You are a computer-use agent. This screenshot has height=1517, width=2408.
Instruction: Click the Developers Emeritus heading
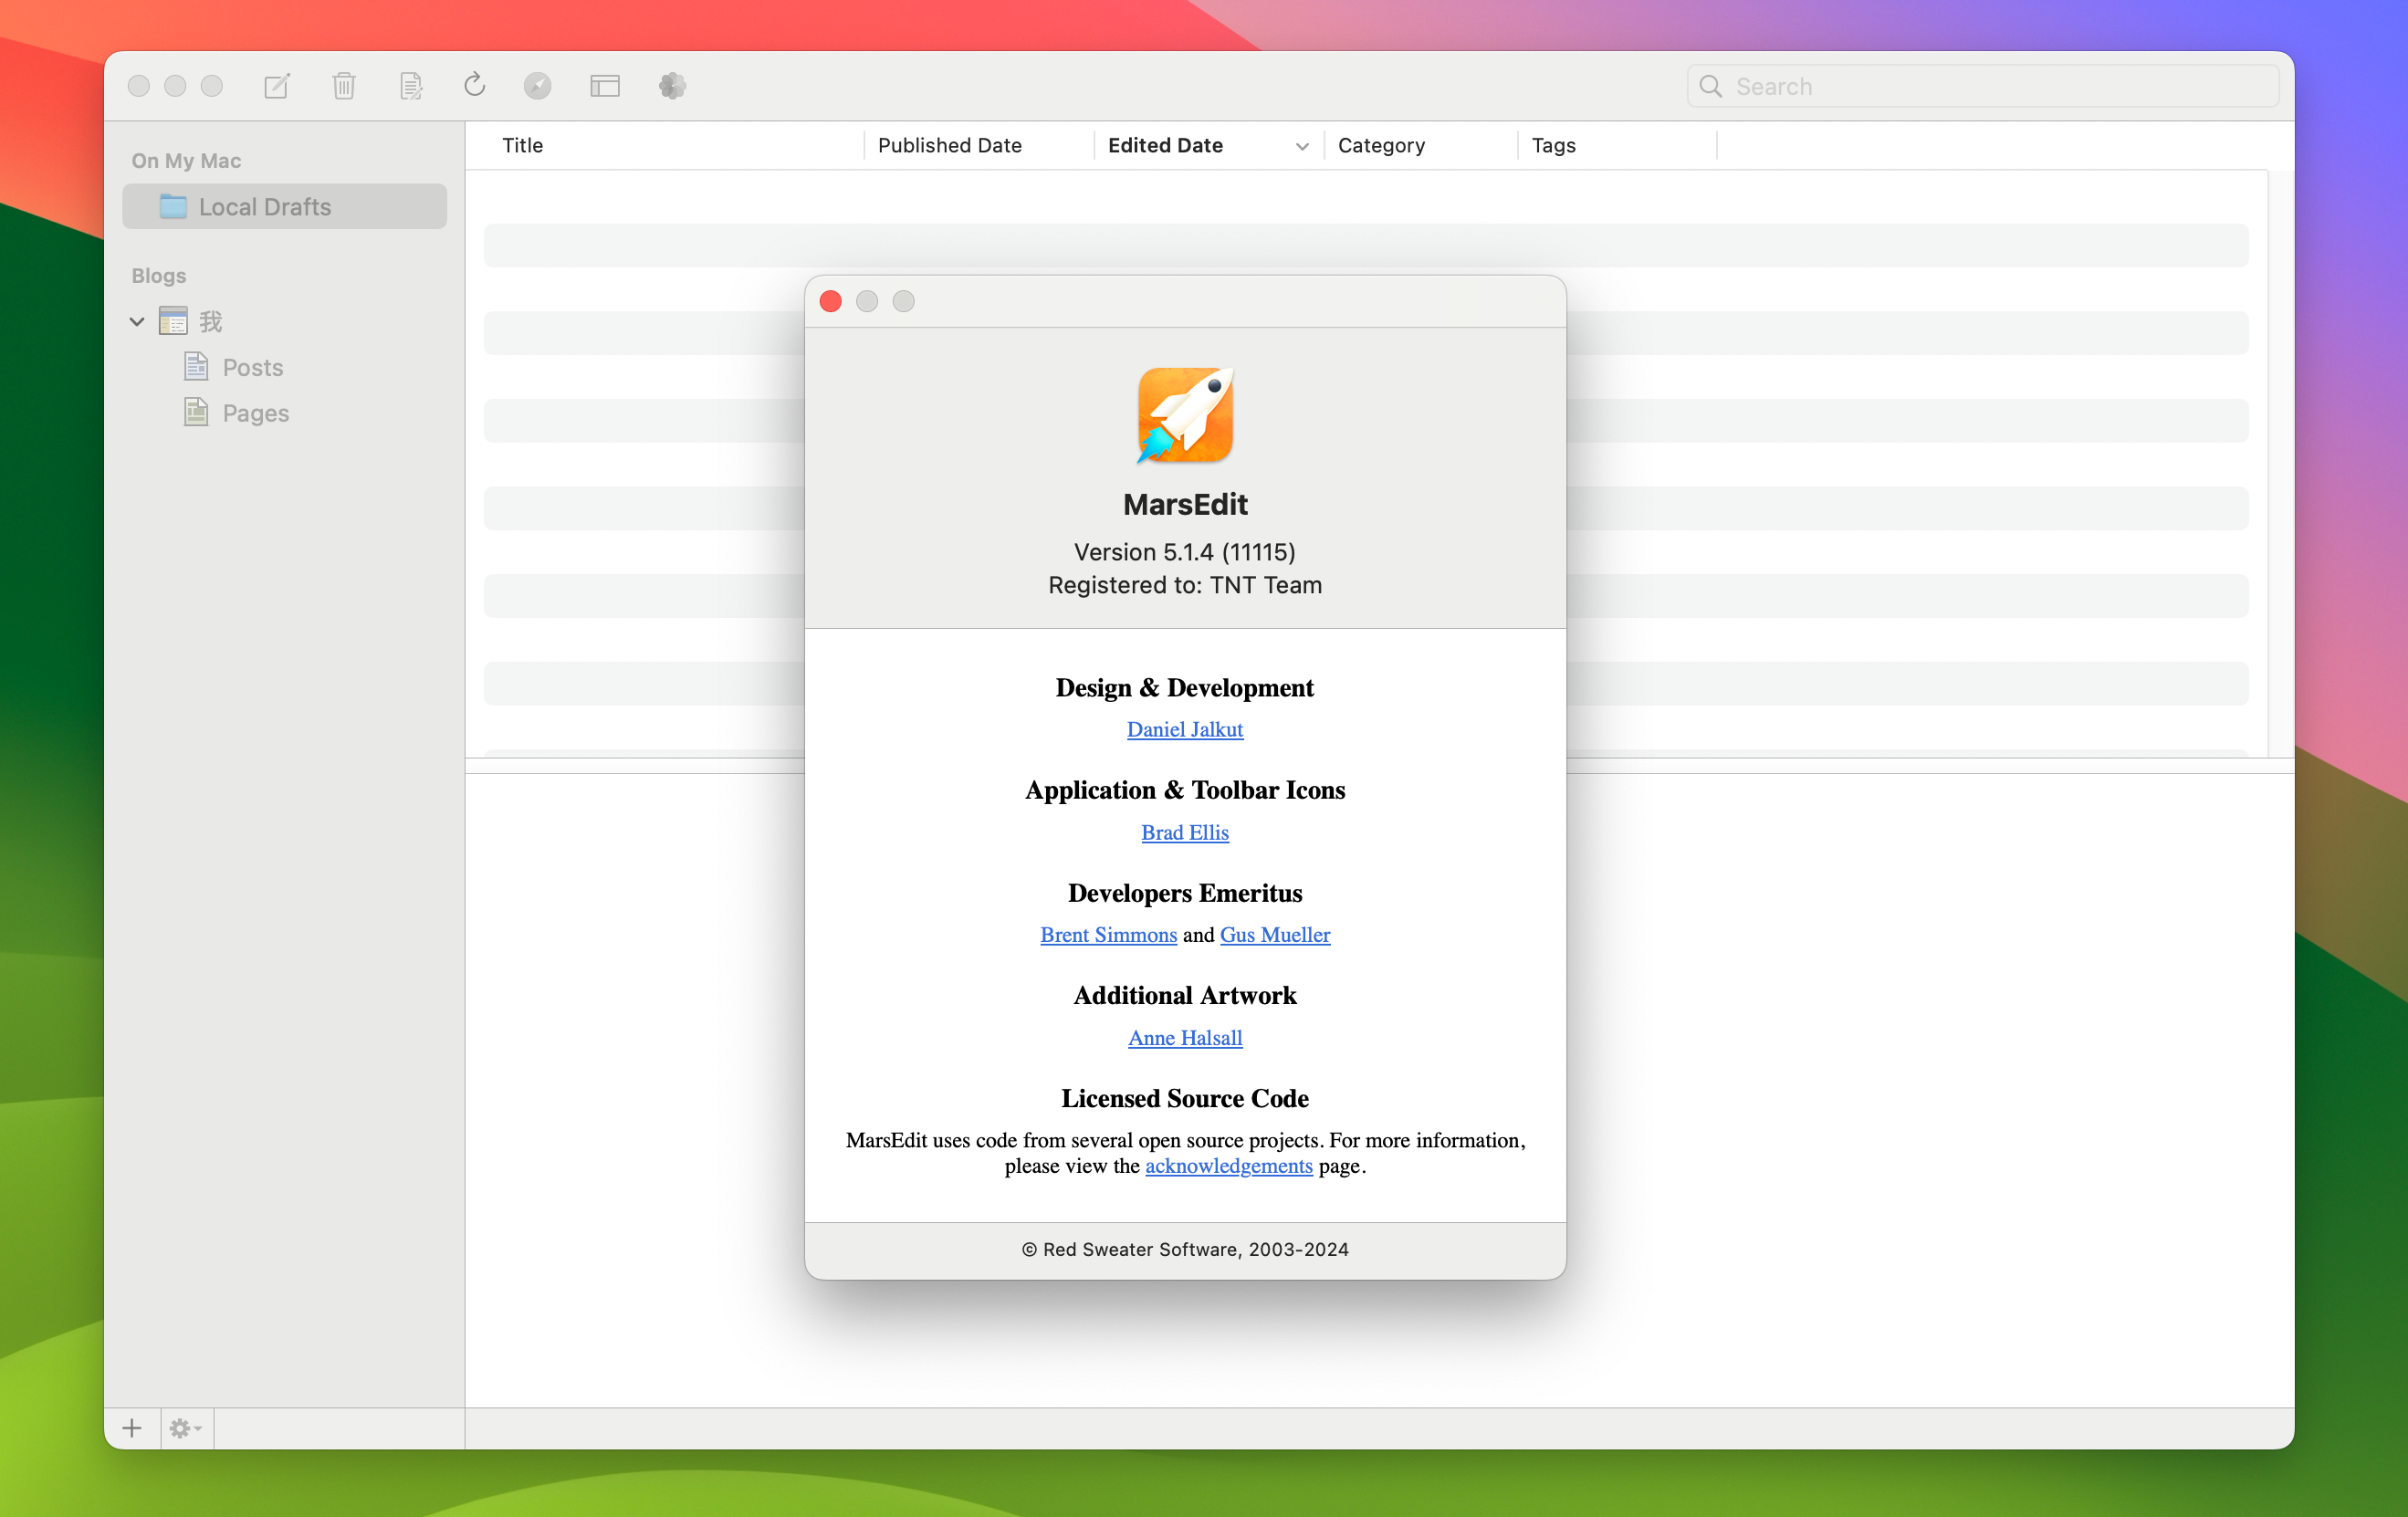[1185, 893]
